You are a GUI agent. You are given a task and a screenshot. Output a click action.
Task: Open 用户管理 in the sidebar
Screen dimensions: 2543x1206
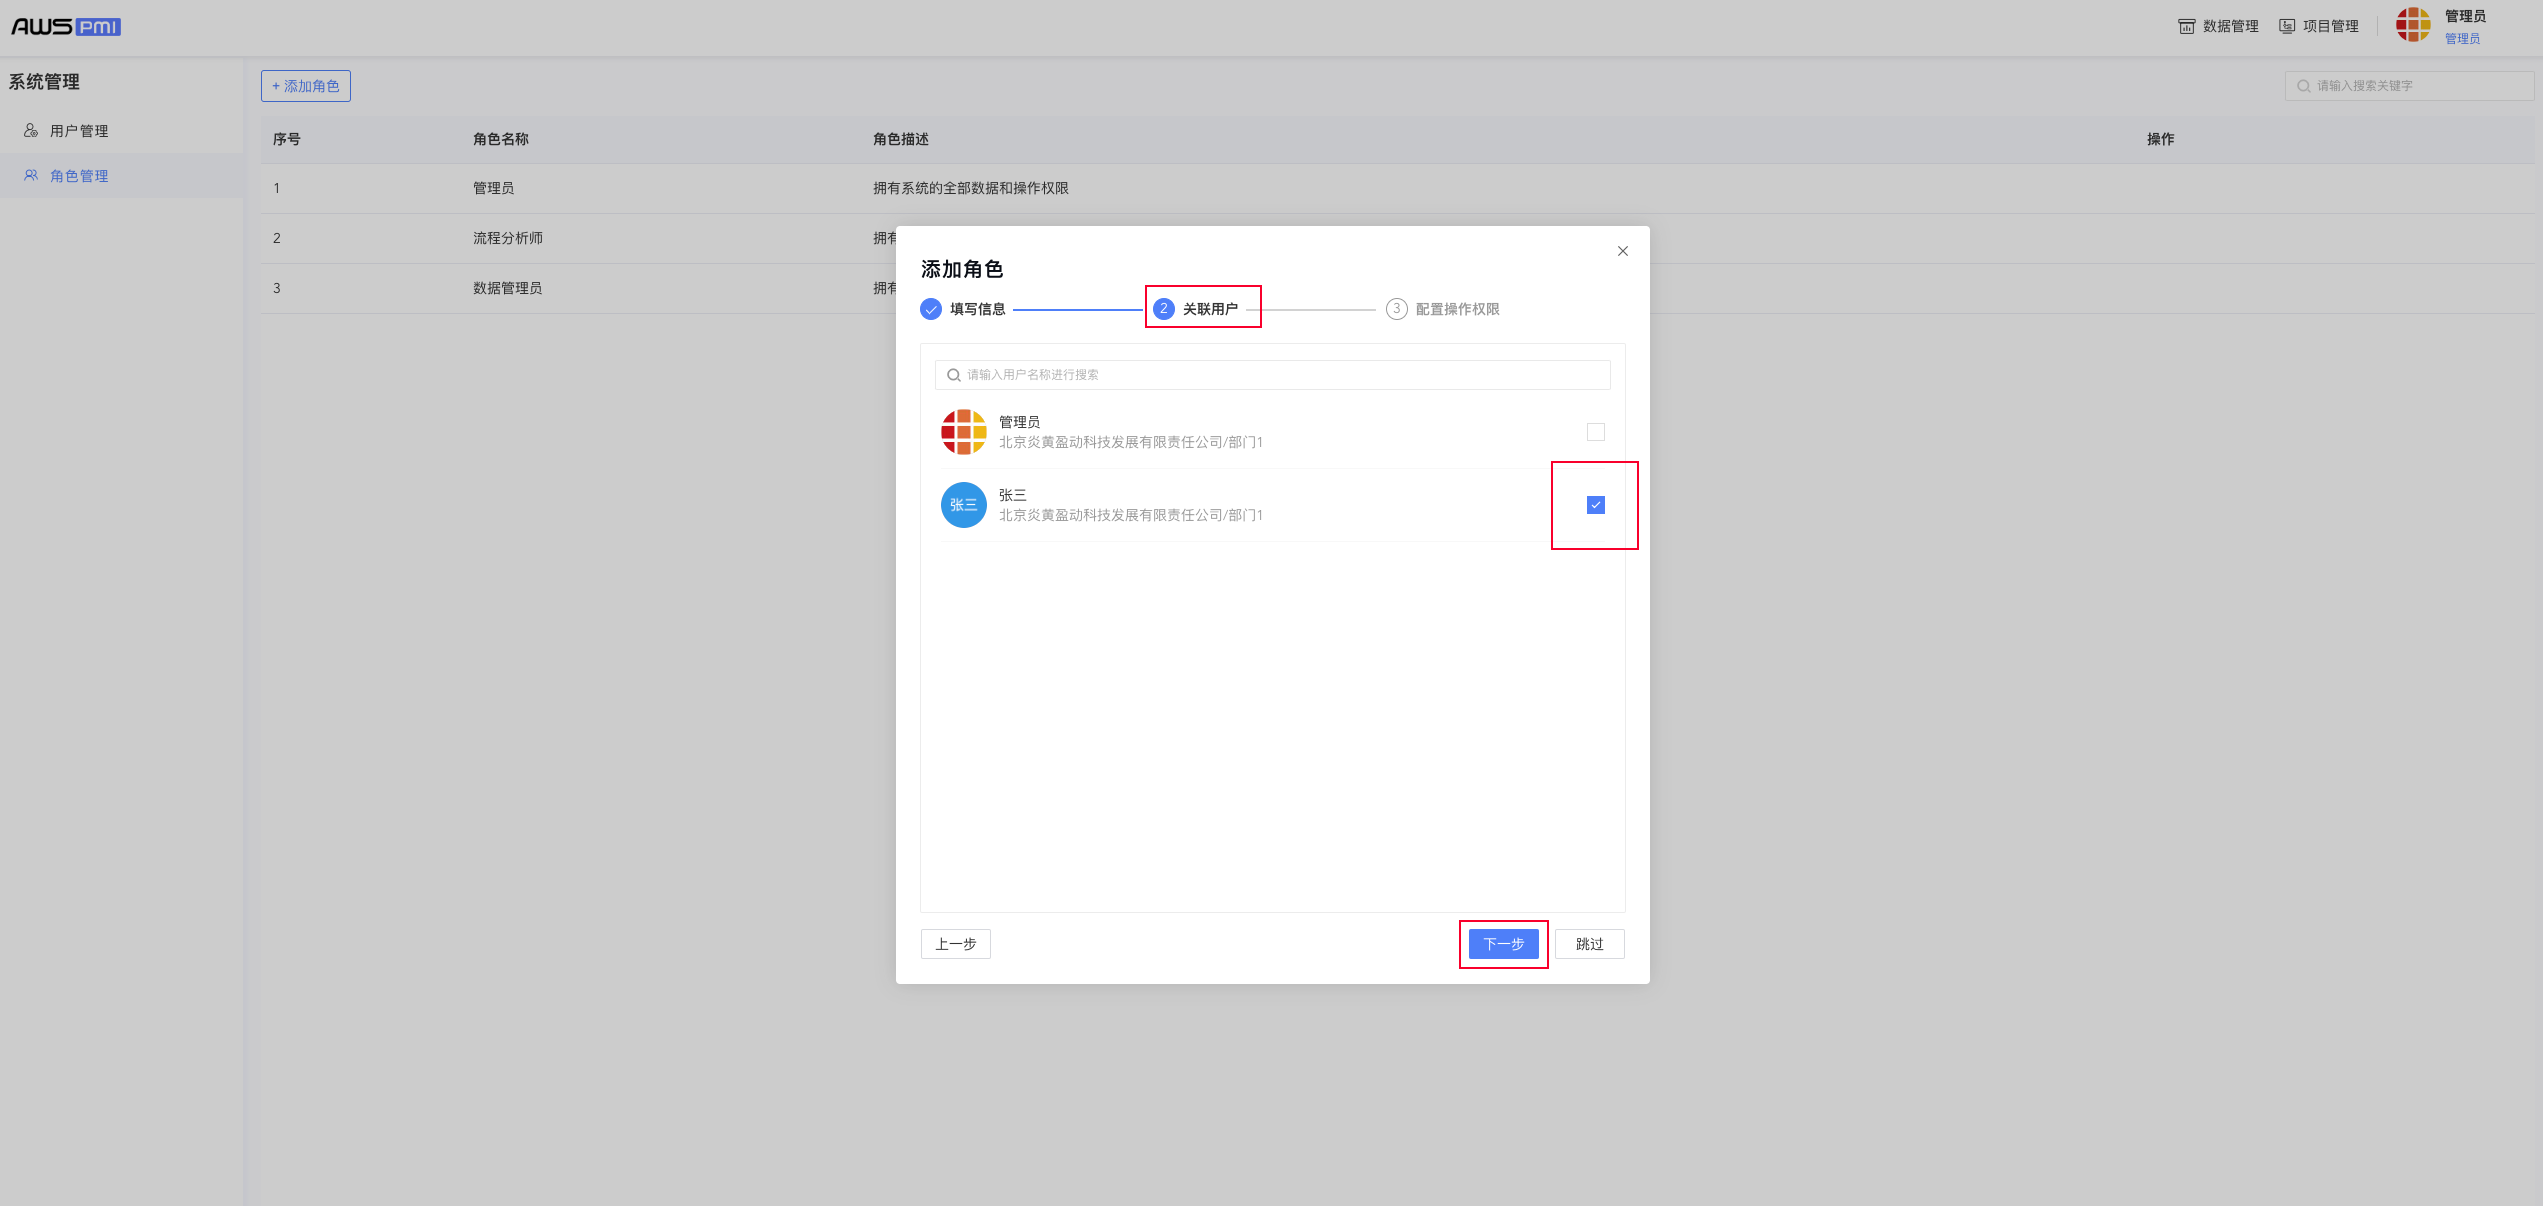coord(79,131)
